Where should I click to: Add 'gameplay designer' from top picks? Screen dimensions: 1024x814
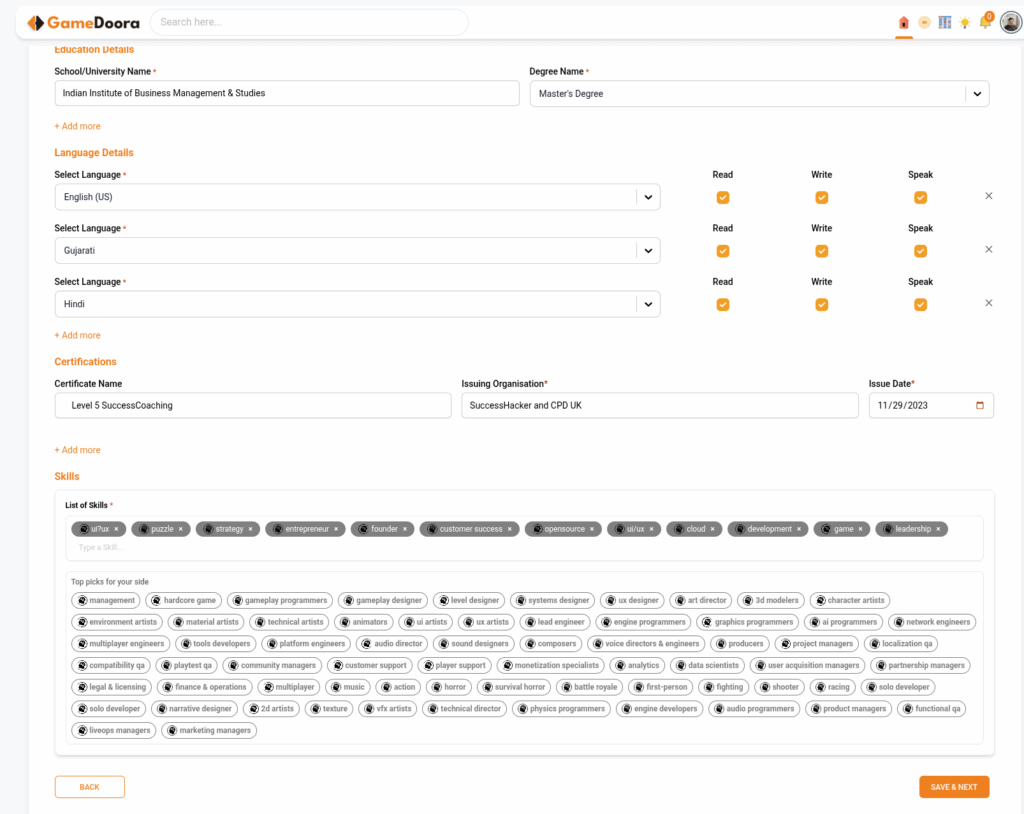pyautogui.click(x=383, y=601)
